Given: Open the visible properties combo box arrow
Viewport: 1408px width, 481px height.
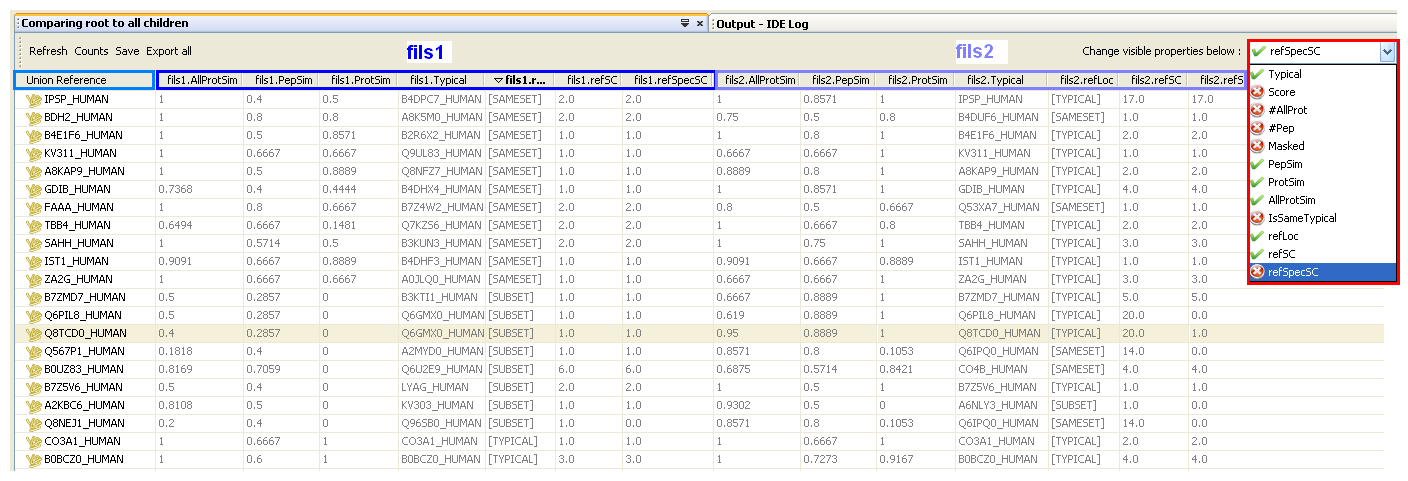Looking at the screenshot, I should 1386,52.
